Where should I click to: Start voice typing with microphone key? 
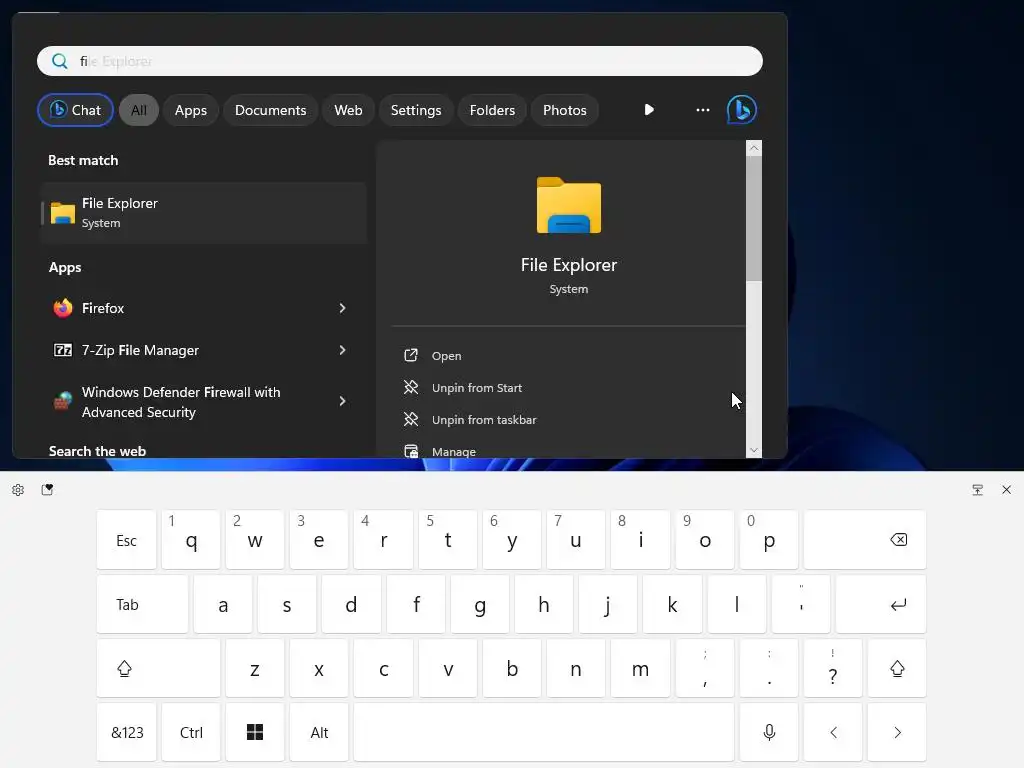coord(769,732)
